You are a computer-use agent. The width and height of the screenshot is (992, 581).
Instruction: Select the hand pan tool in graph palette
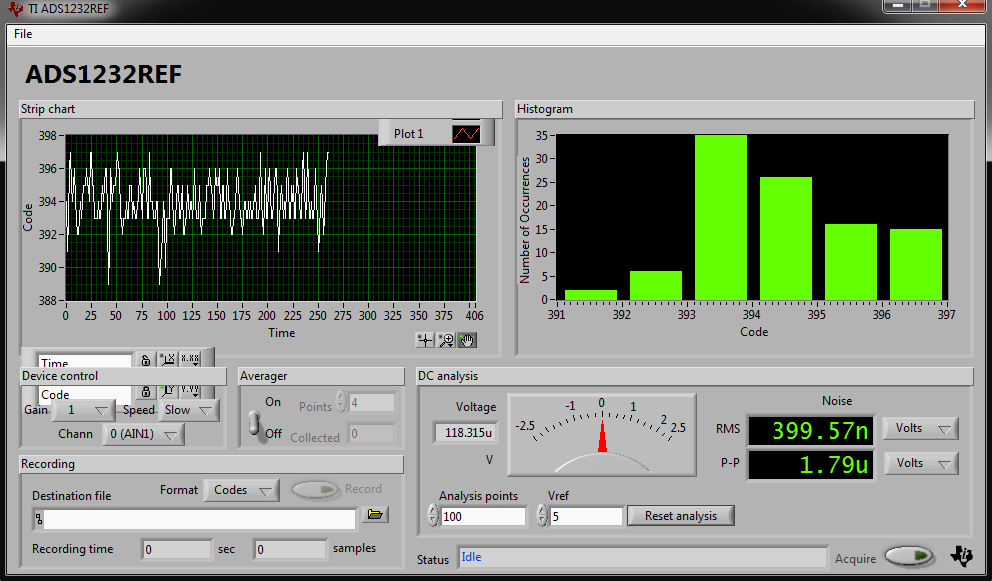467,340
